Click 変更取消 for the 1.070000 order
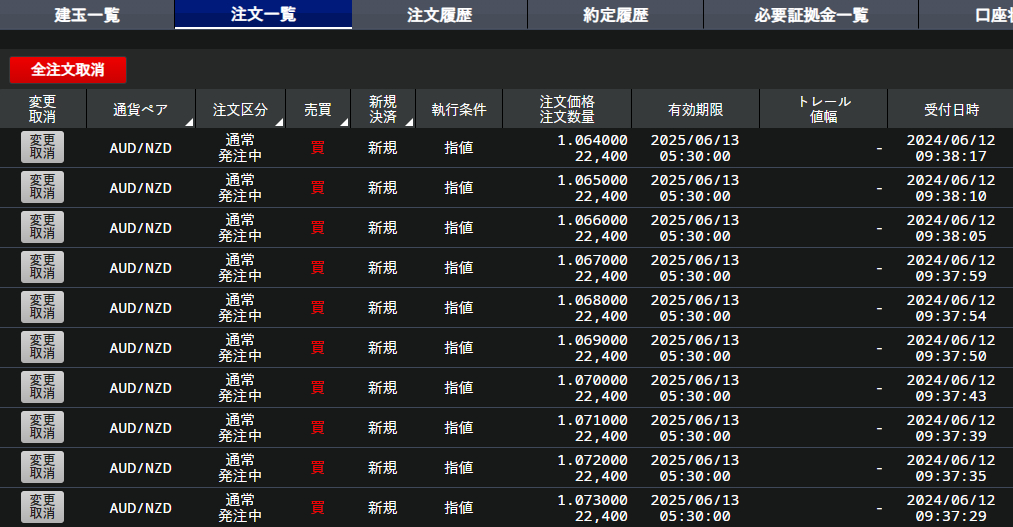Screen dimensions: 1013x527 pyautogui.click(x=43, y=388)
